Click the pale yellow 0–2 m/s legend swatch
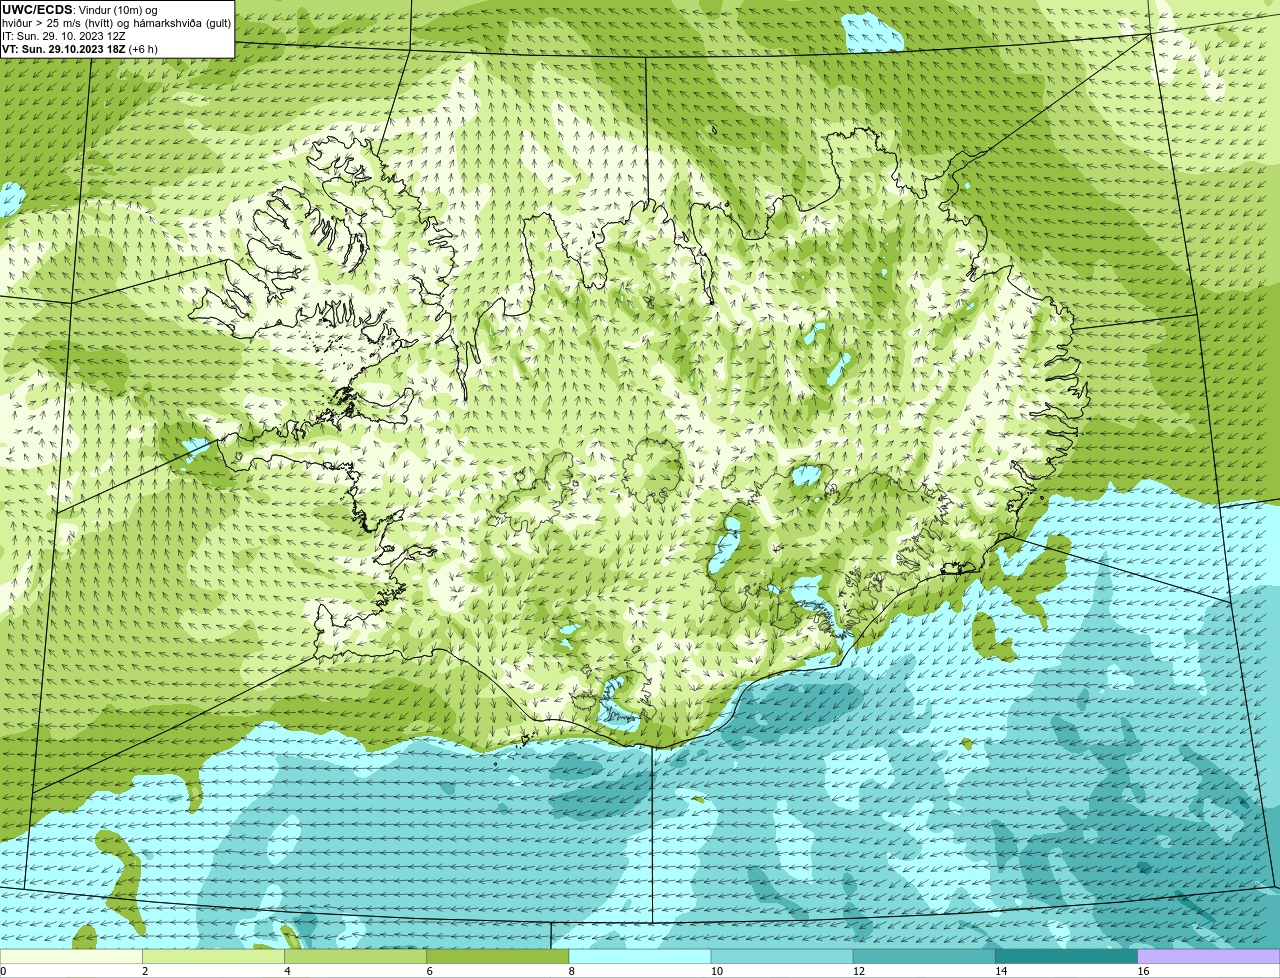The height and width of the screenshot is (978, 1280). 71,957
